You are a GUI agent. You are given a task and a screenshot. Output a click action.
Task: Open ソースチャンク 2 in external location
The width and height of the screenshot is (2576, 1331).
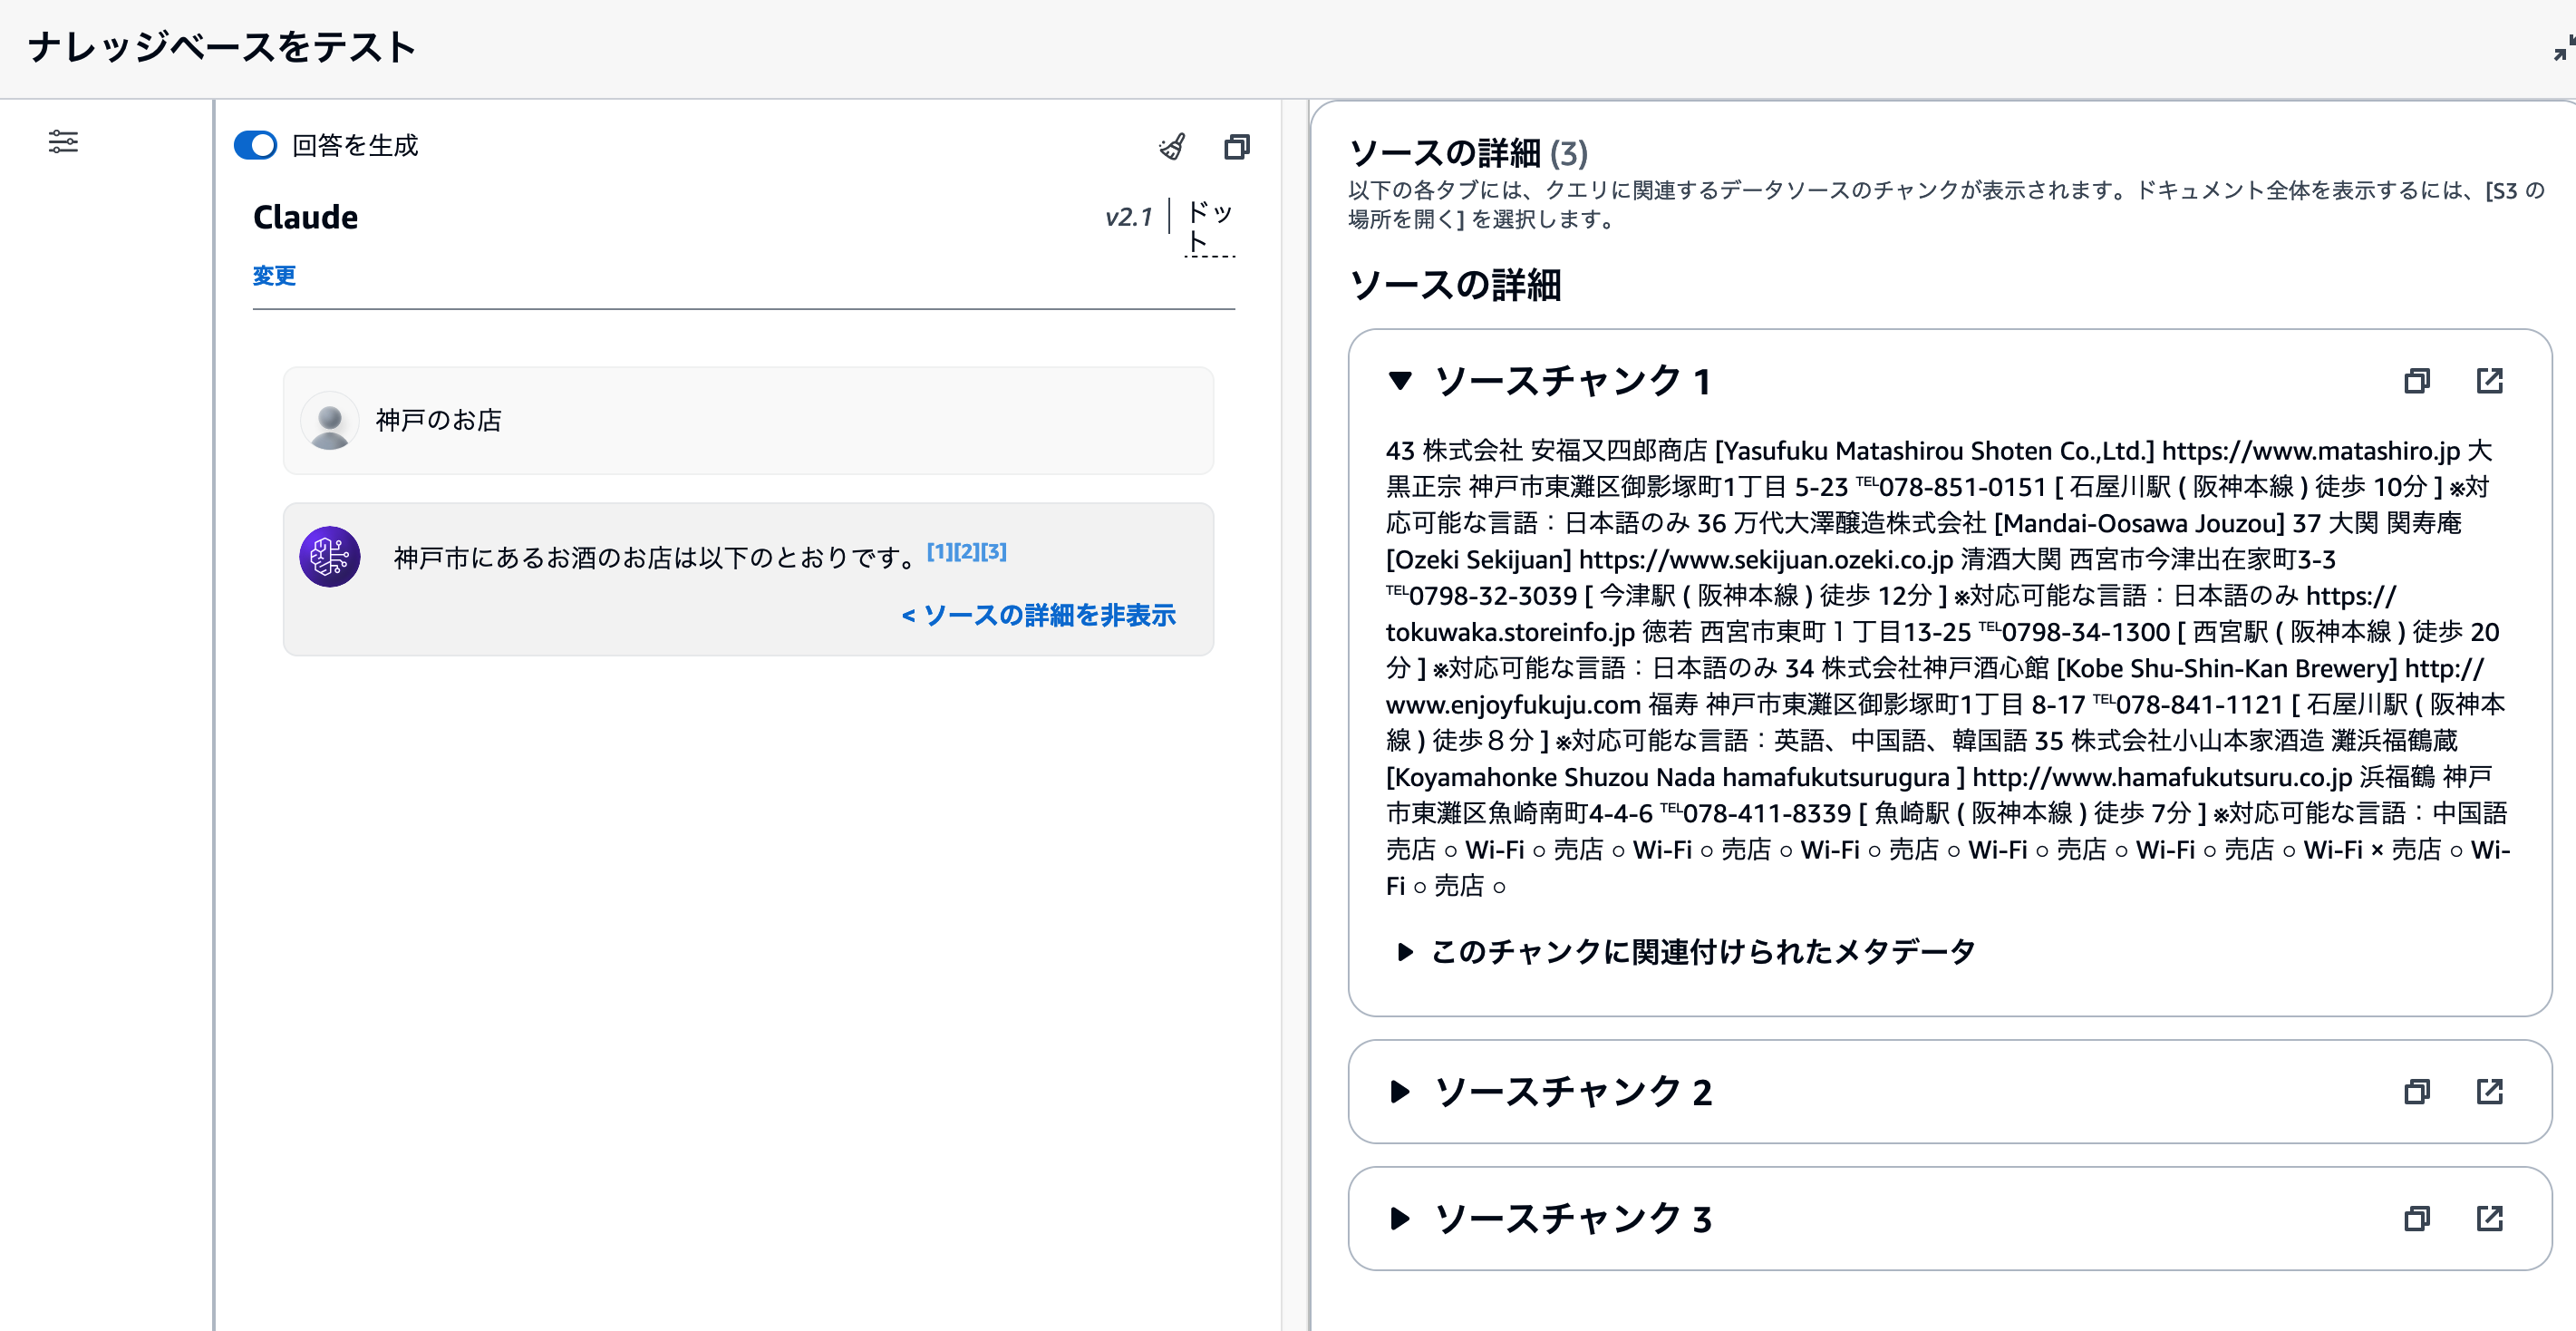2490,1092
